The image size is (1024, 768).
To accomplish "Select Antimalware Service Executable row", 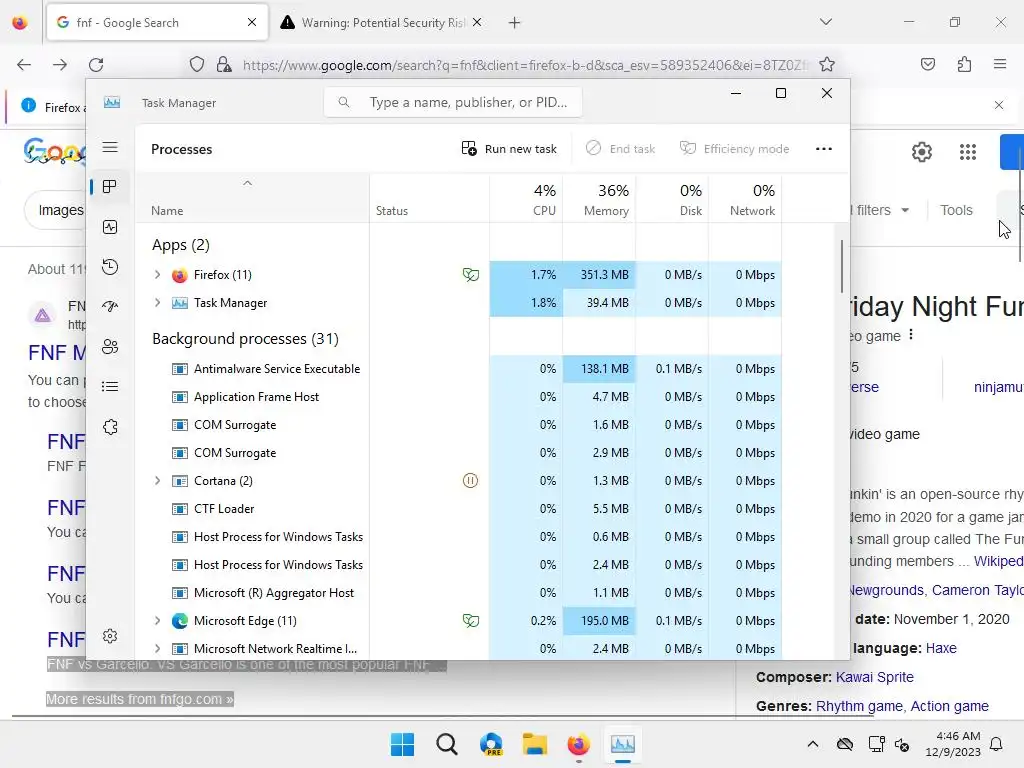I will pos(458,369).
